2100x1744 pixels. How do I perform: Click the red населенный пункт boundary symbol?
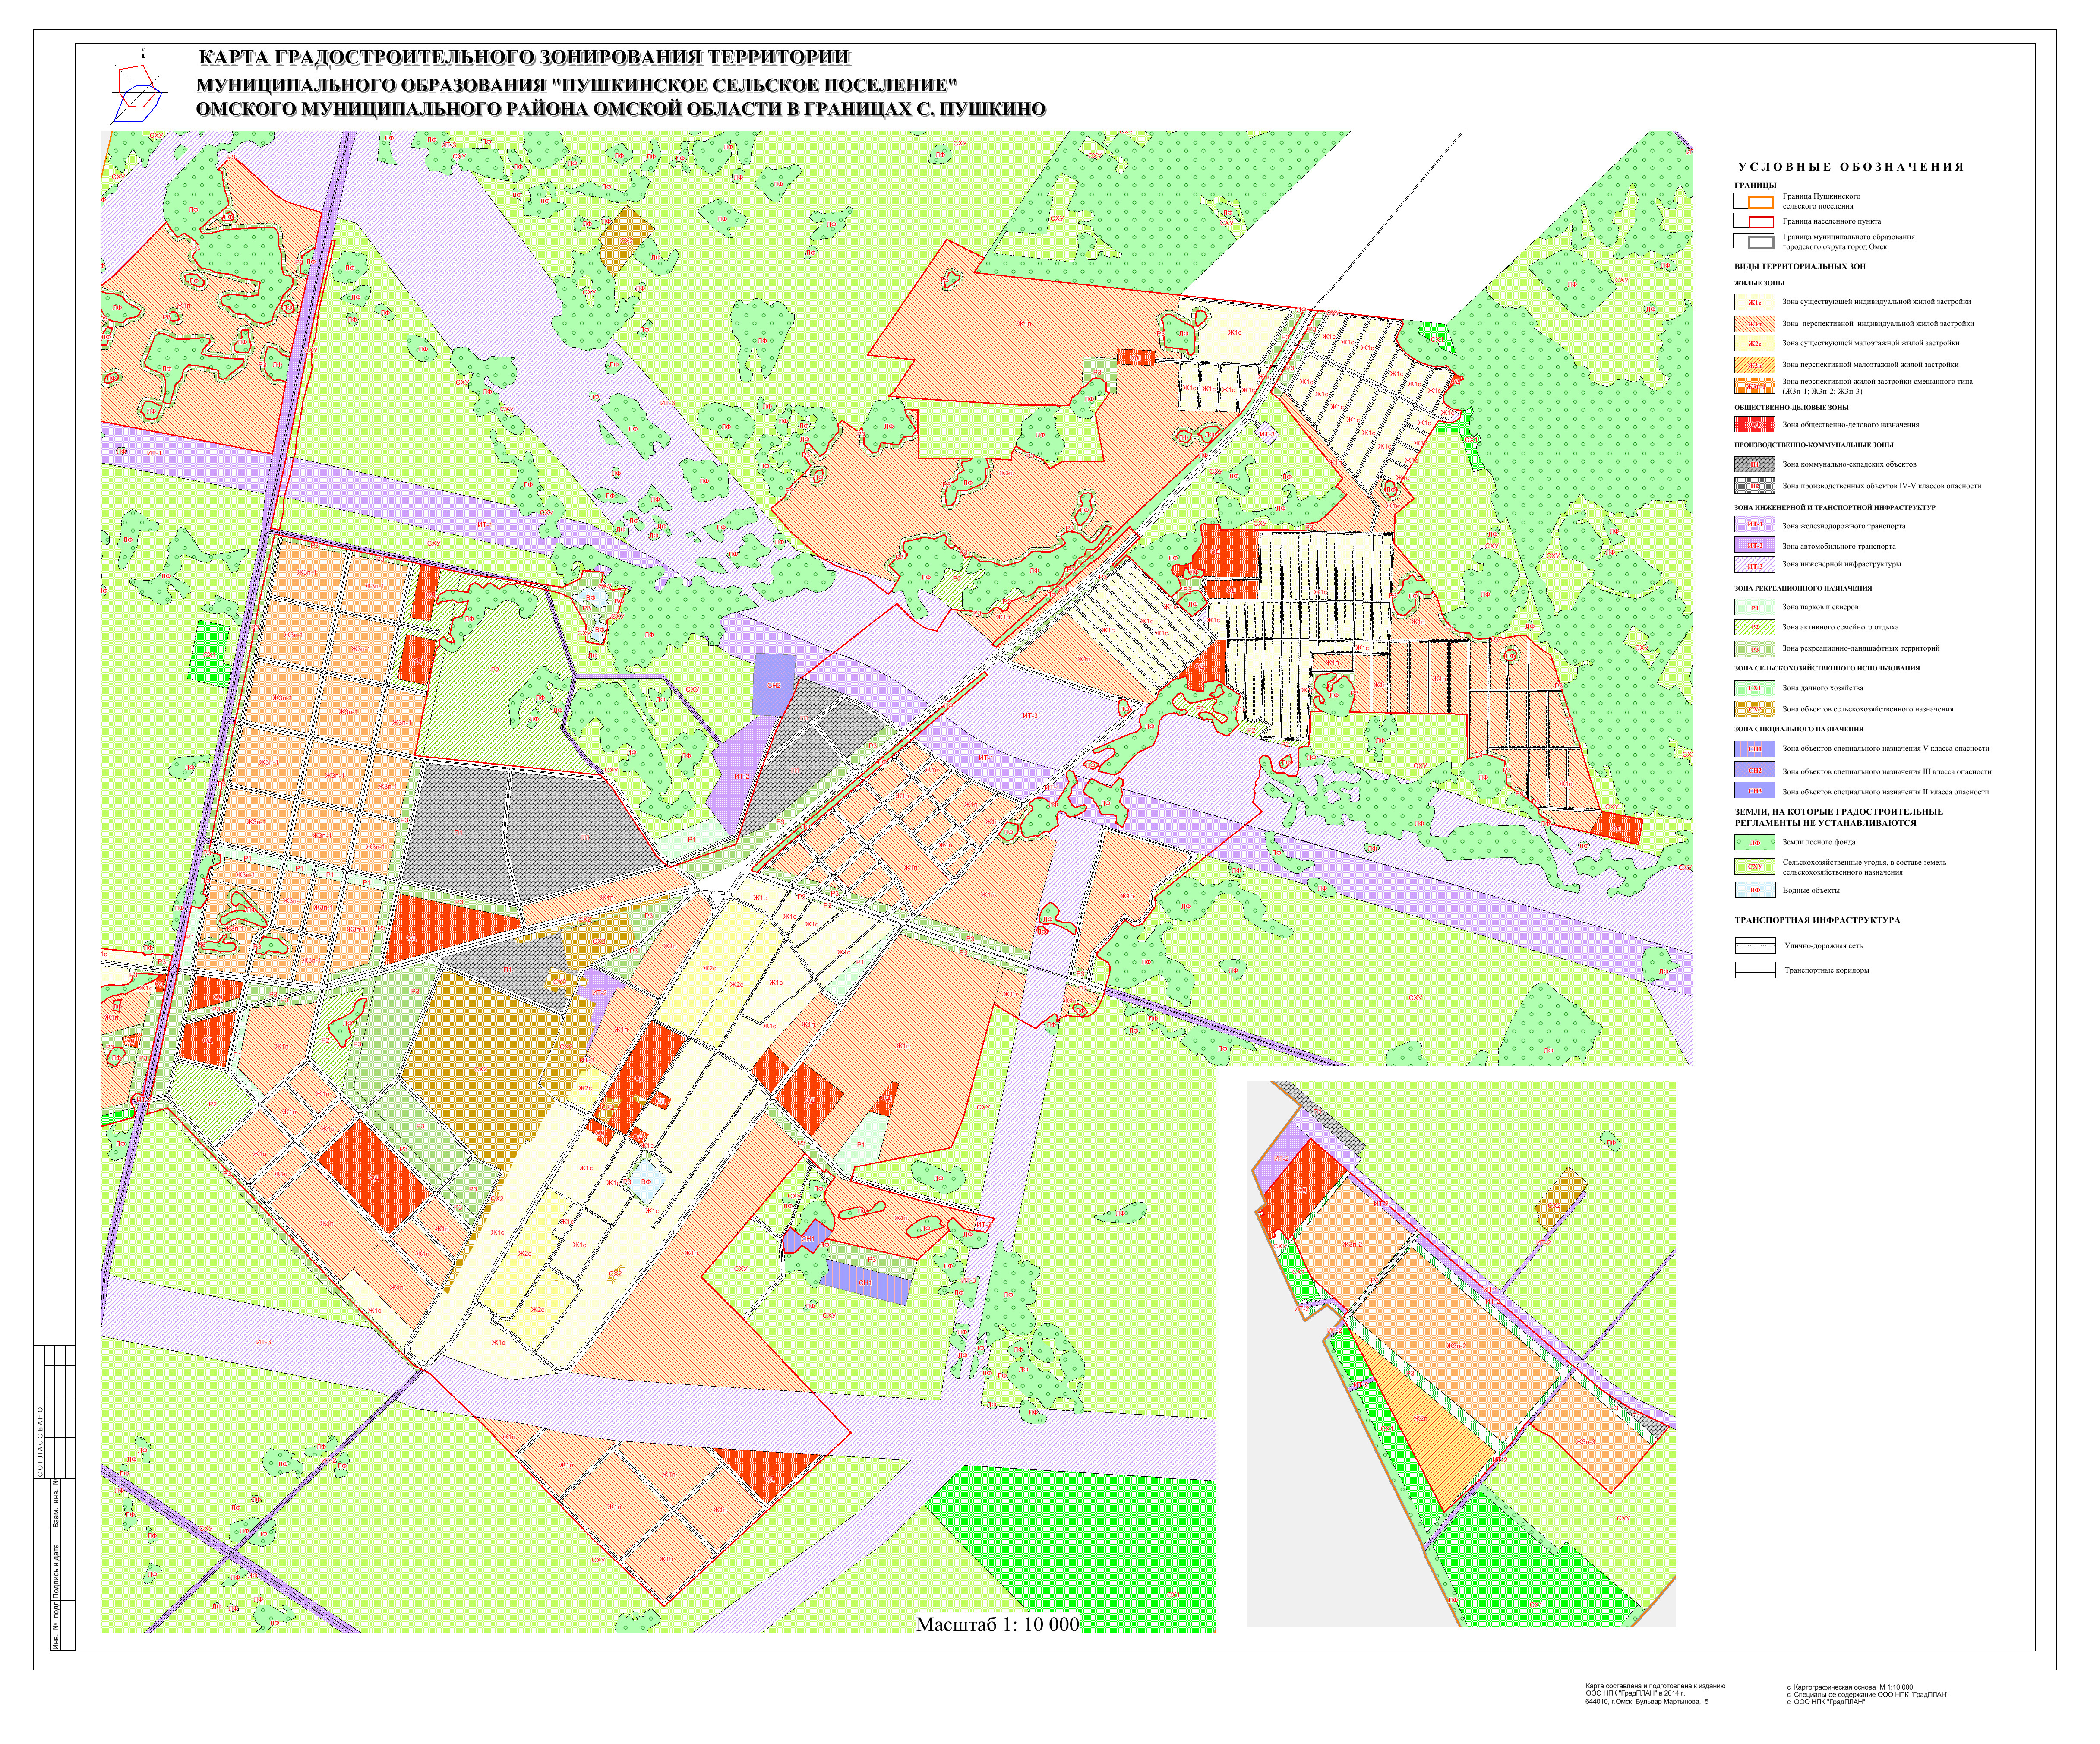pos(1754,222)
